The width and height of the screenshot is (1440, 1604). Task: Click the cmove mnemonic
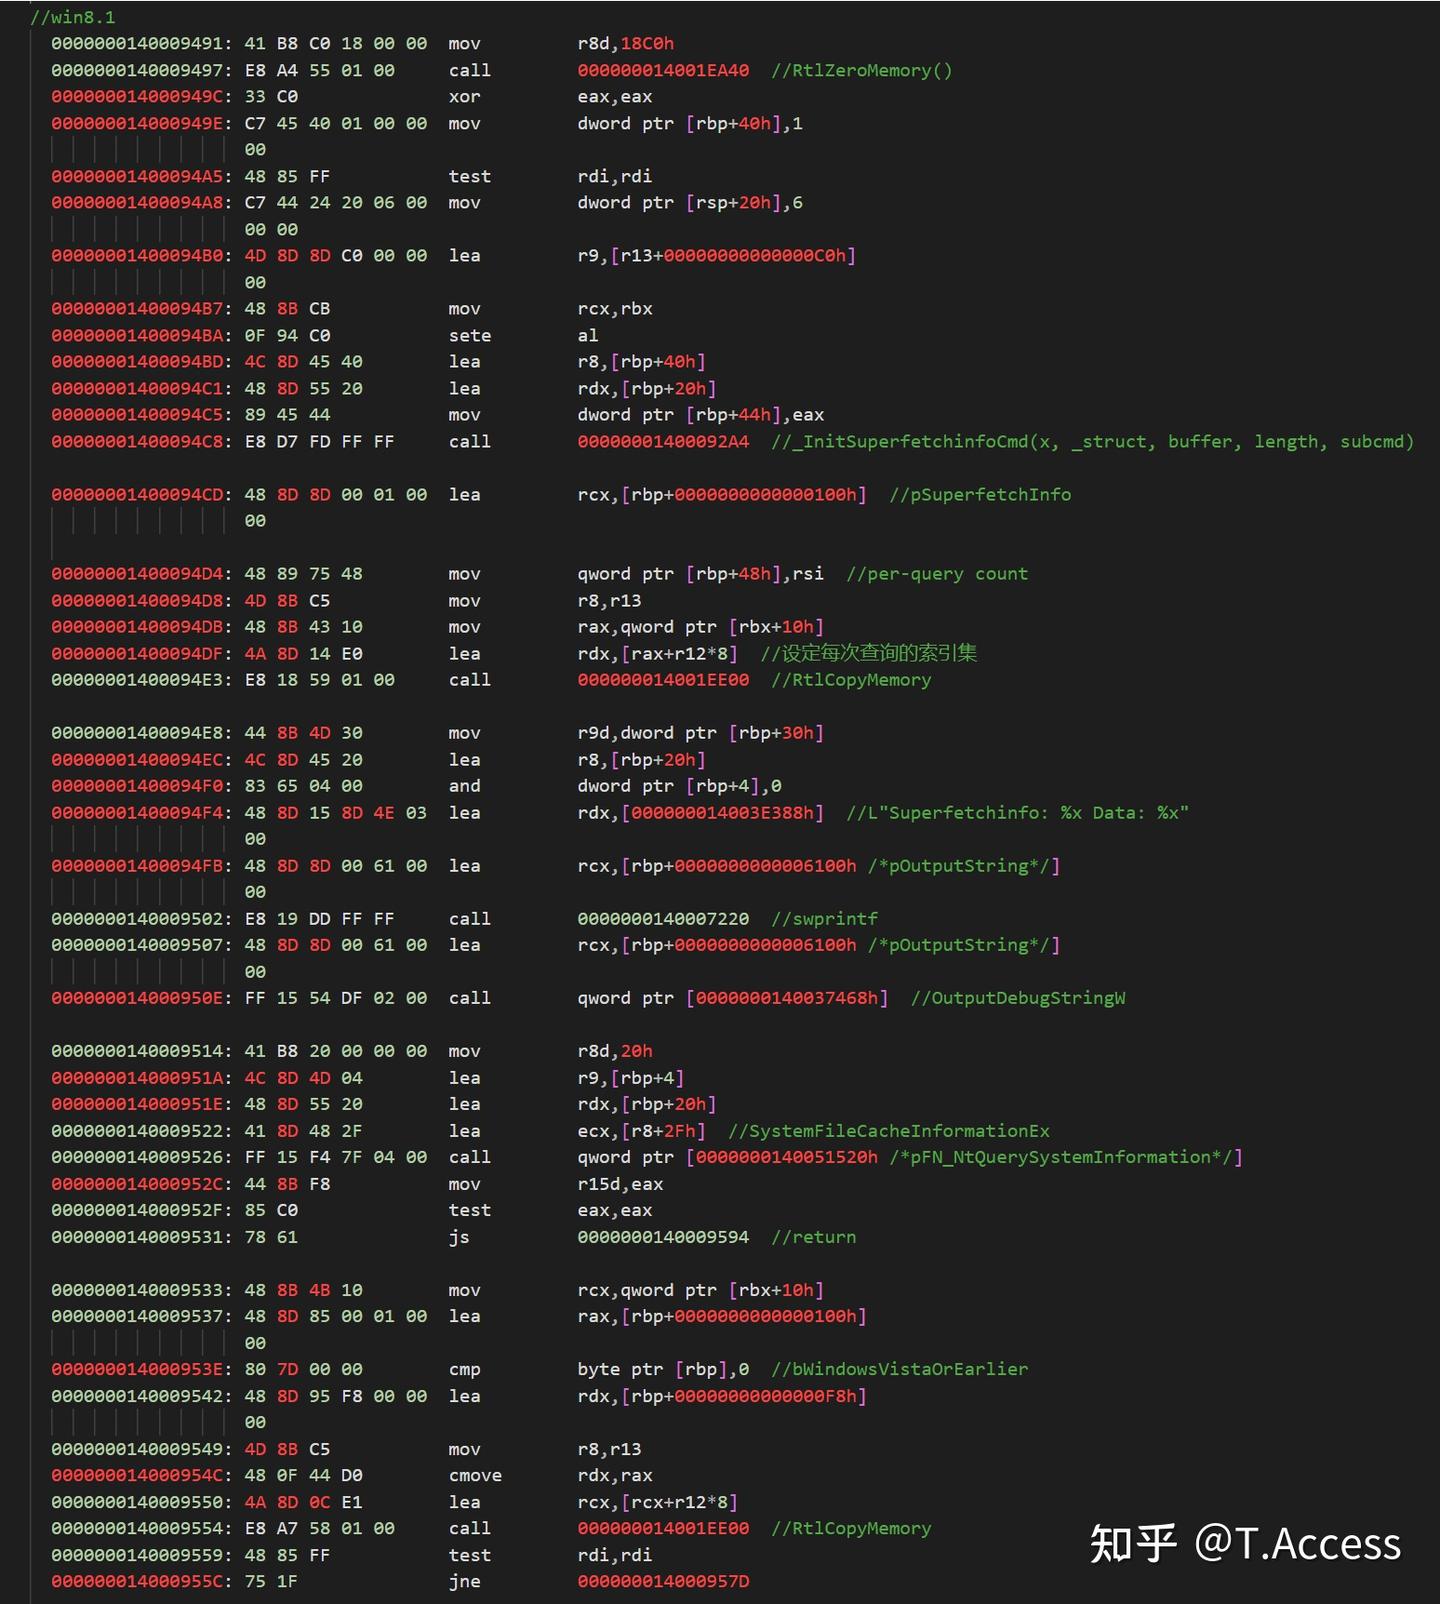475,1475
